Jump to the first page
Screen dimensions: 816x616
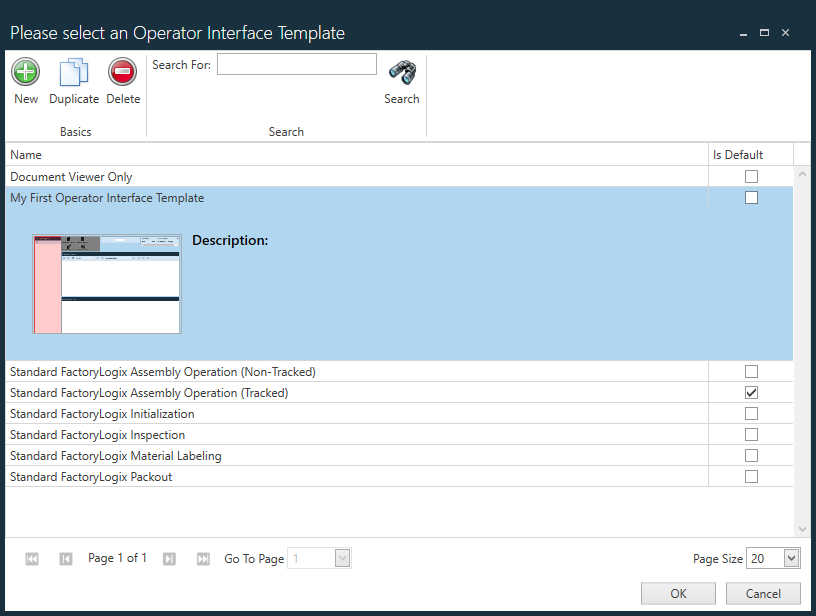coord(31,558)
